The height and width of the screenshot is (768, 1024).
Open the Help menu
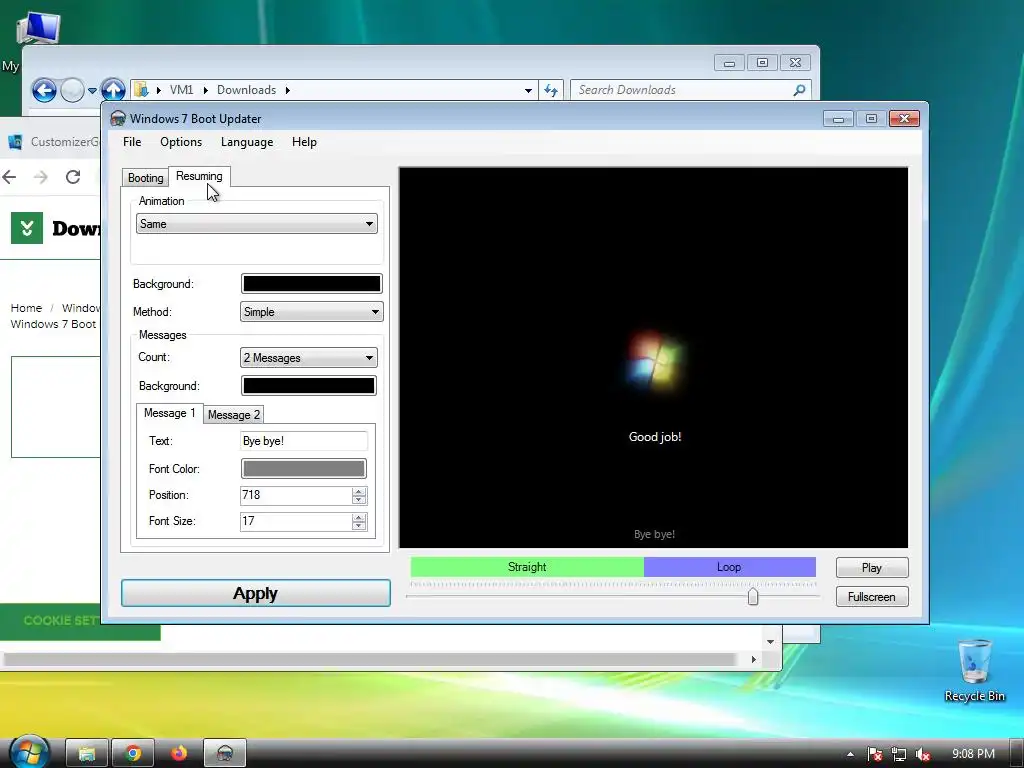[x=304, y=142]
